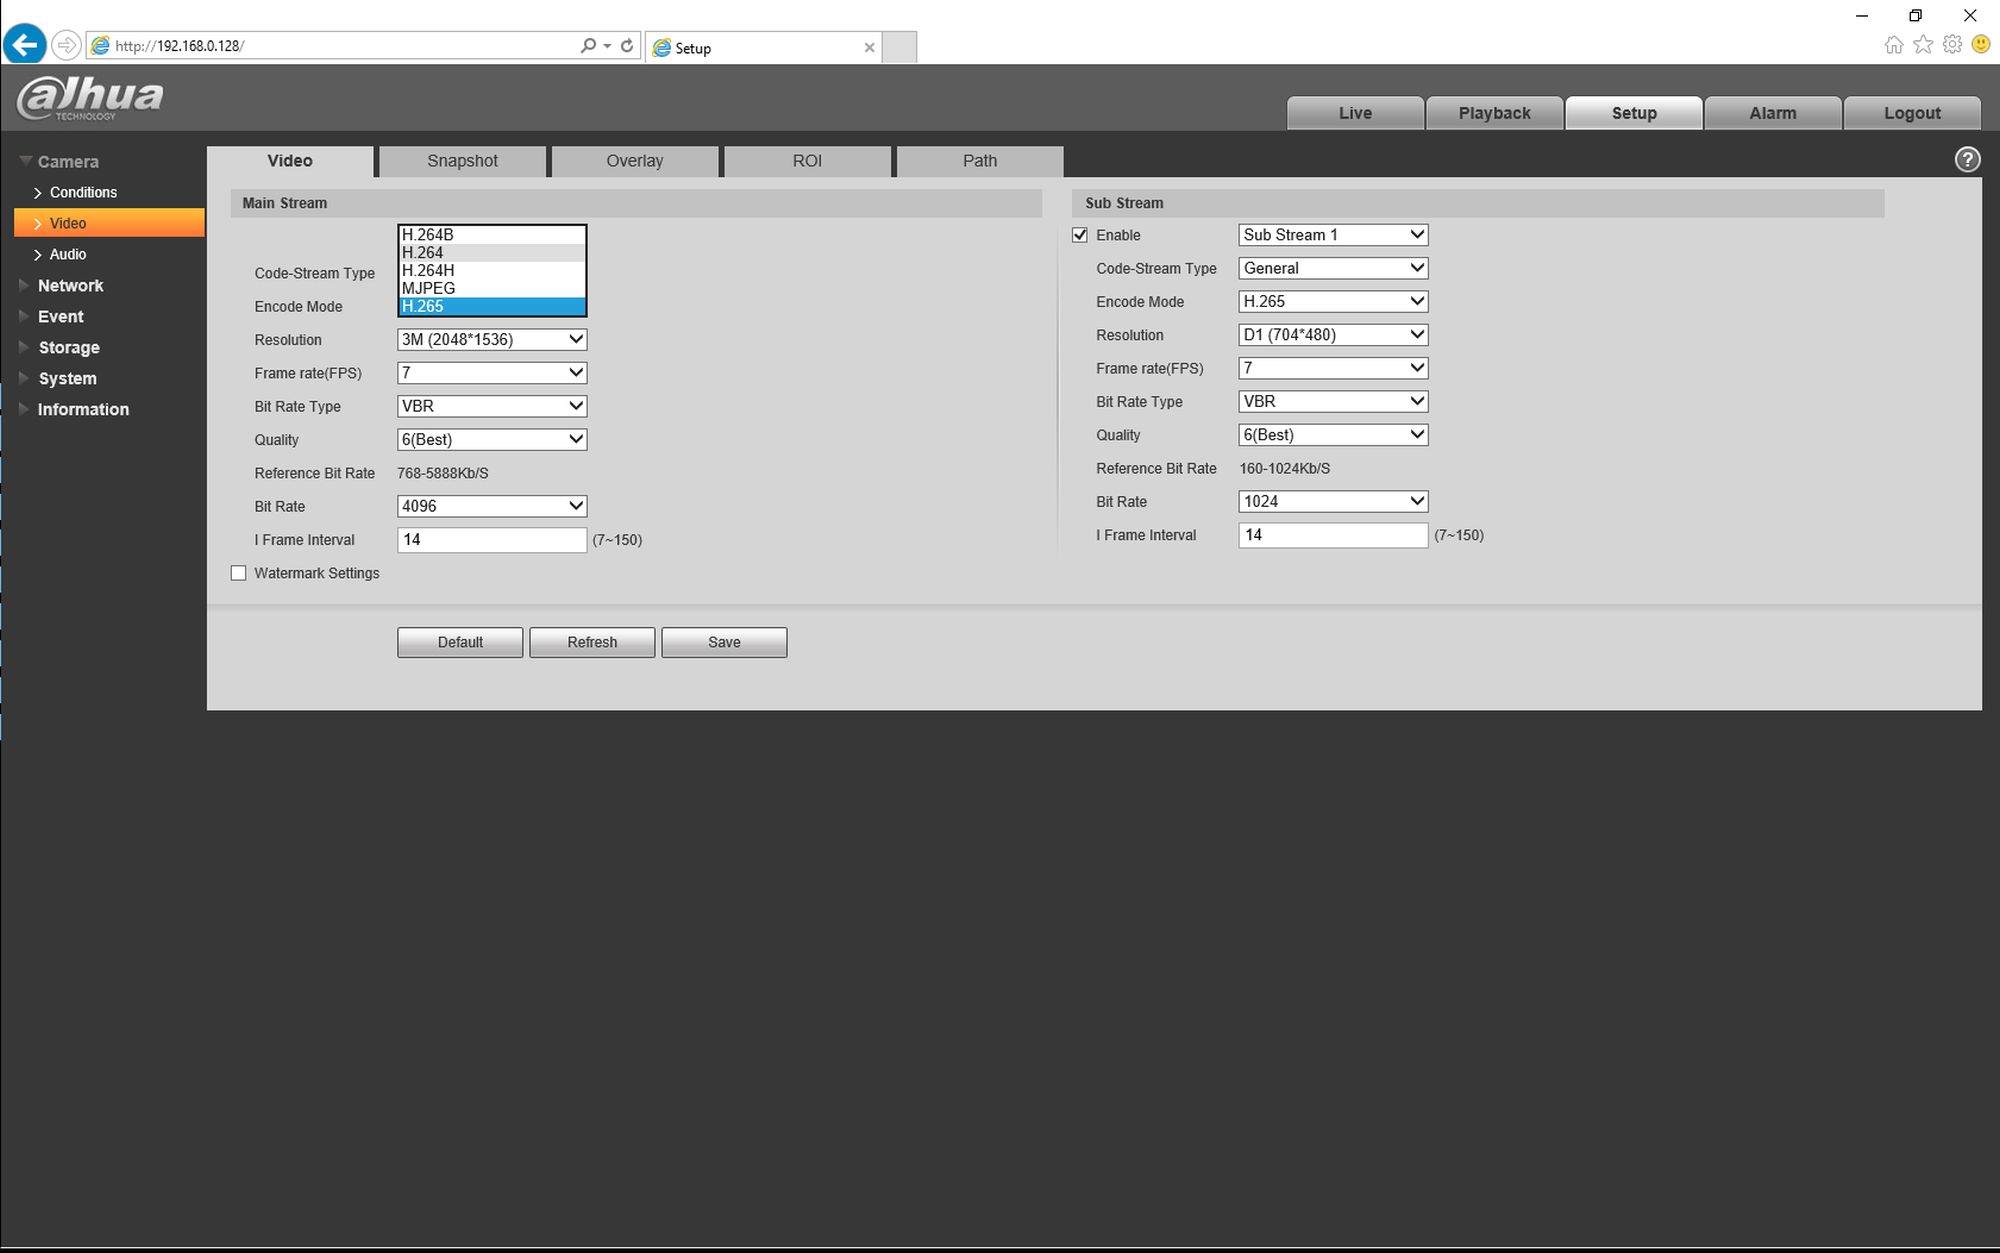Click the browser refresh icon
2000x1253 pixels.
coord(627,46)
